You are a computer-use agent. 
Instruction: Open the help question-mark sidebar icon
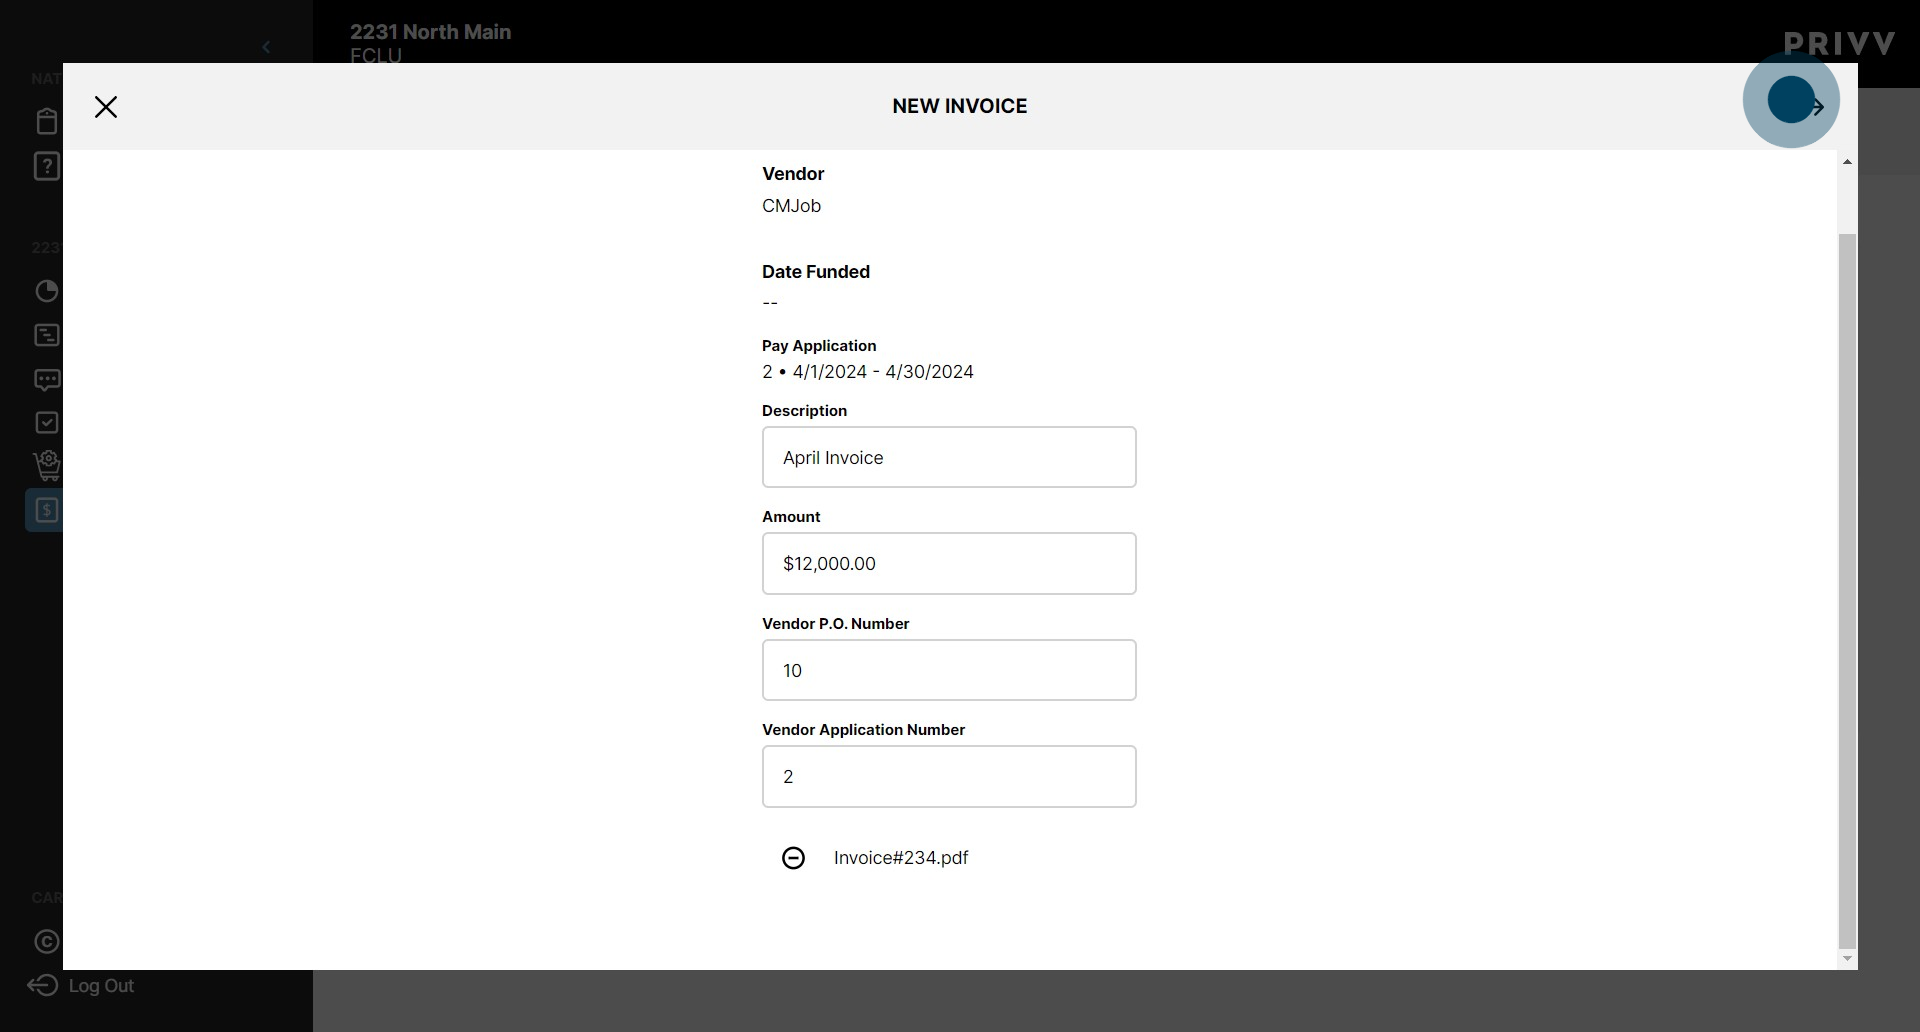click(x=46, y=166)
